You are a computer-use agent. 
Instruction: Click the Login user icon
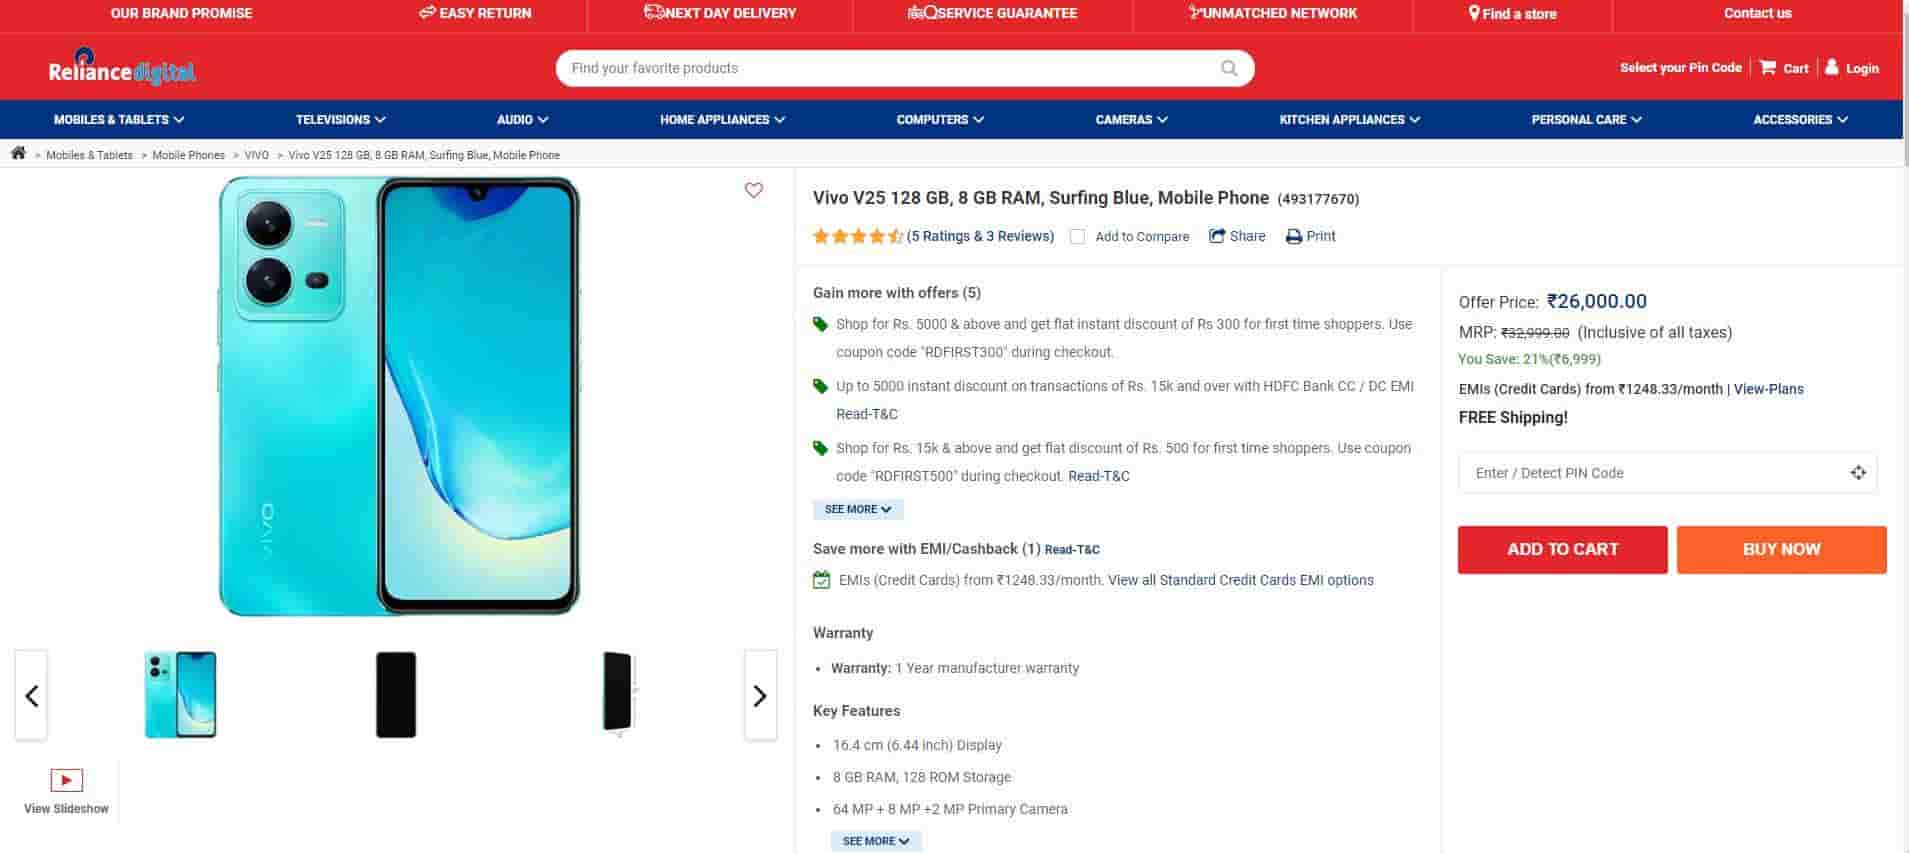(1832, 67)
